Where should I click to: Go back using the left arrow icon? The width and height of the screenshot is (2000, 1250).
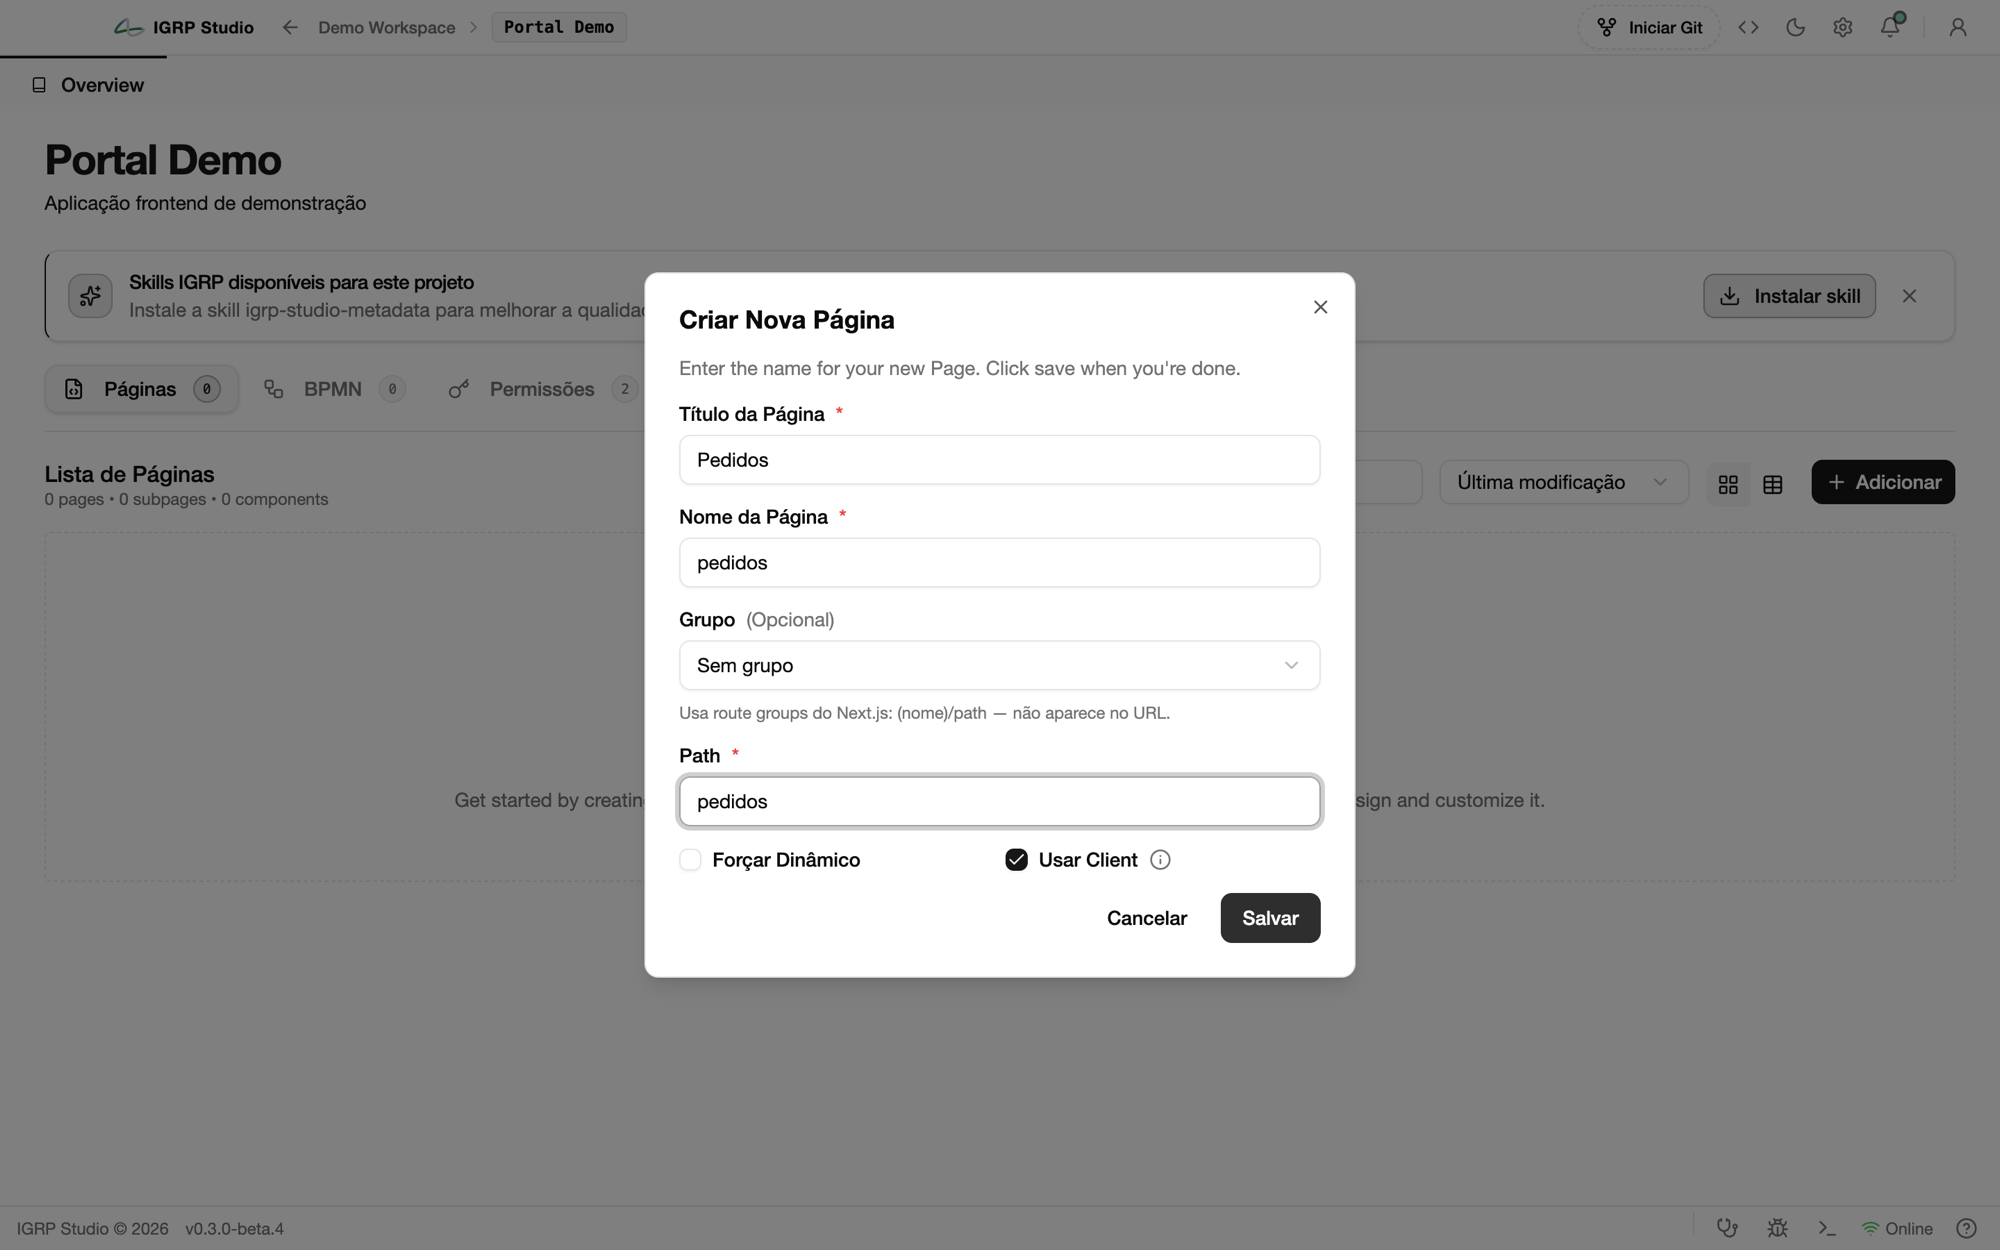point(290,27)
